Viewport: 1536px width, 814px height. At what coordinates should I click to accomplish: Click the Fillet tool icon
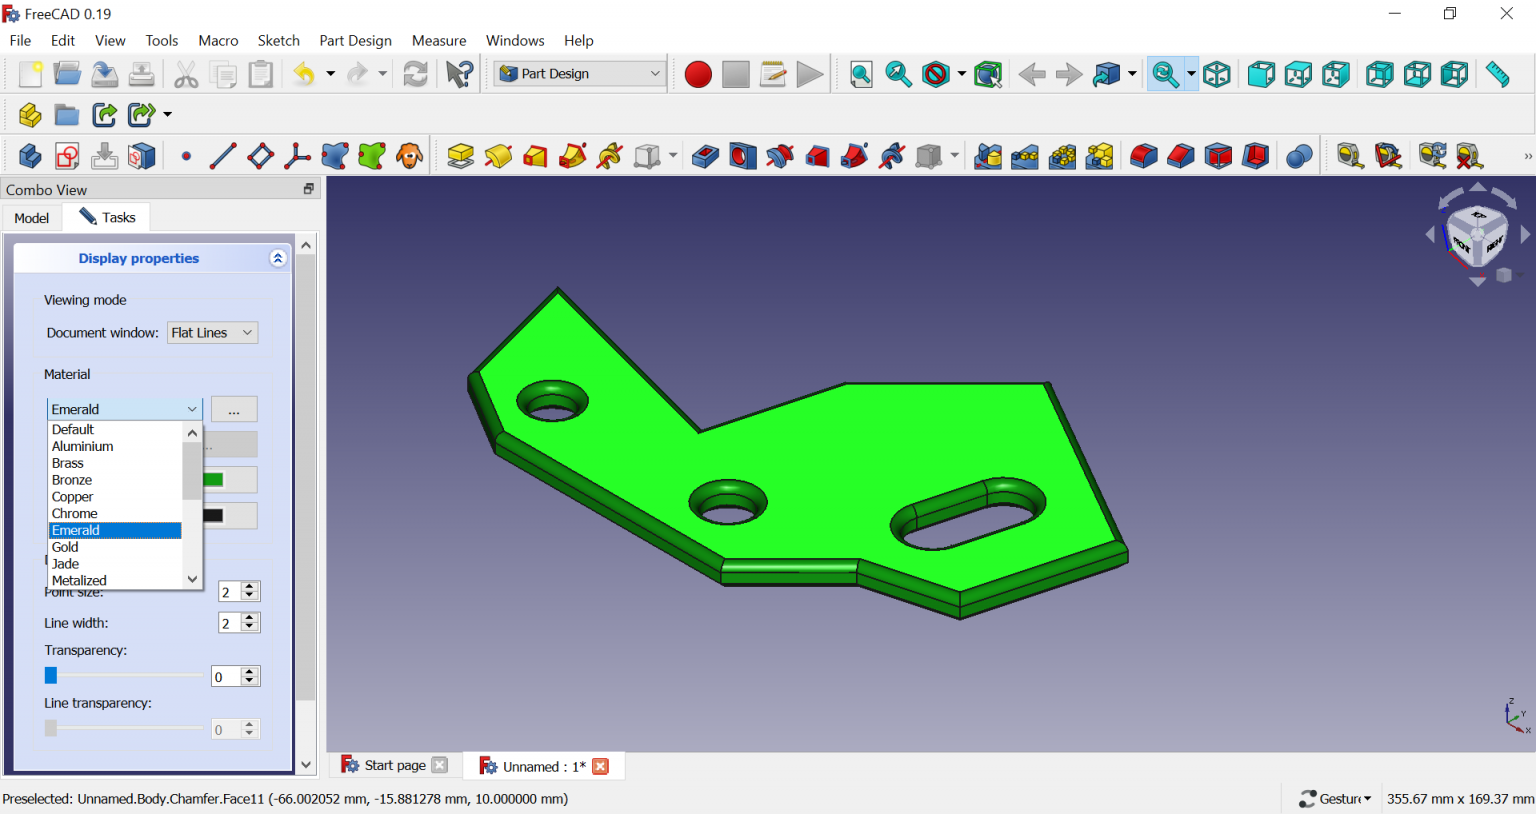point(1143,157)
